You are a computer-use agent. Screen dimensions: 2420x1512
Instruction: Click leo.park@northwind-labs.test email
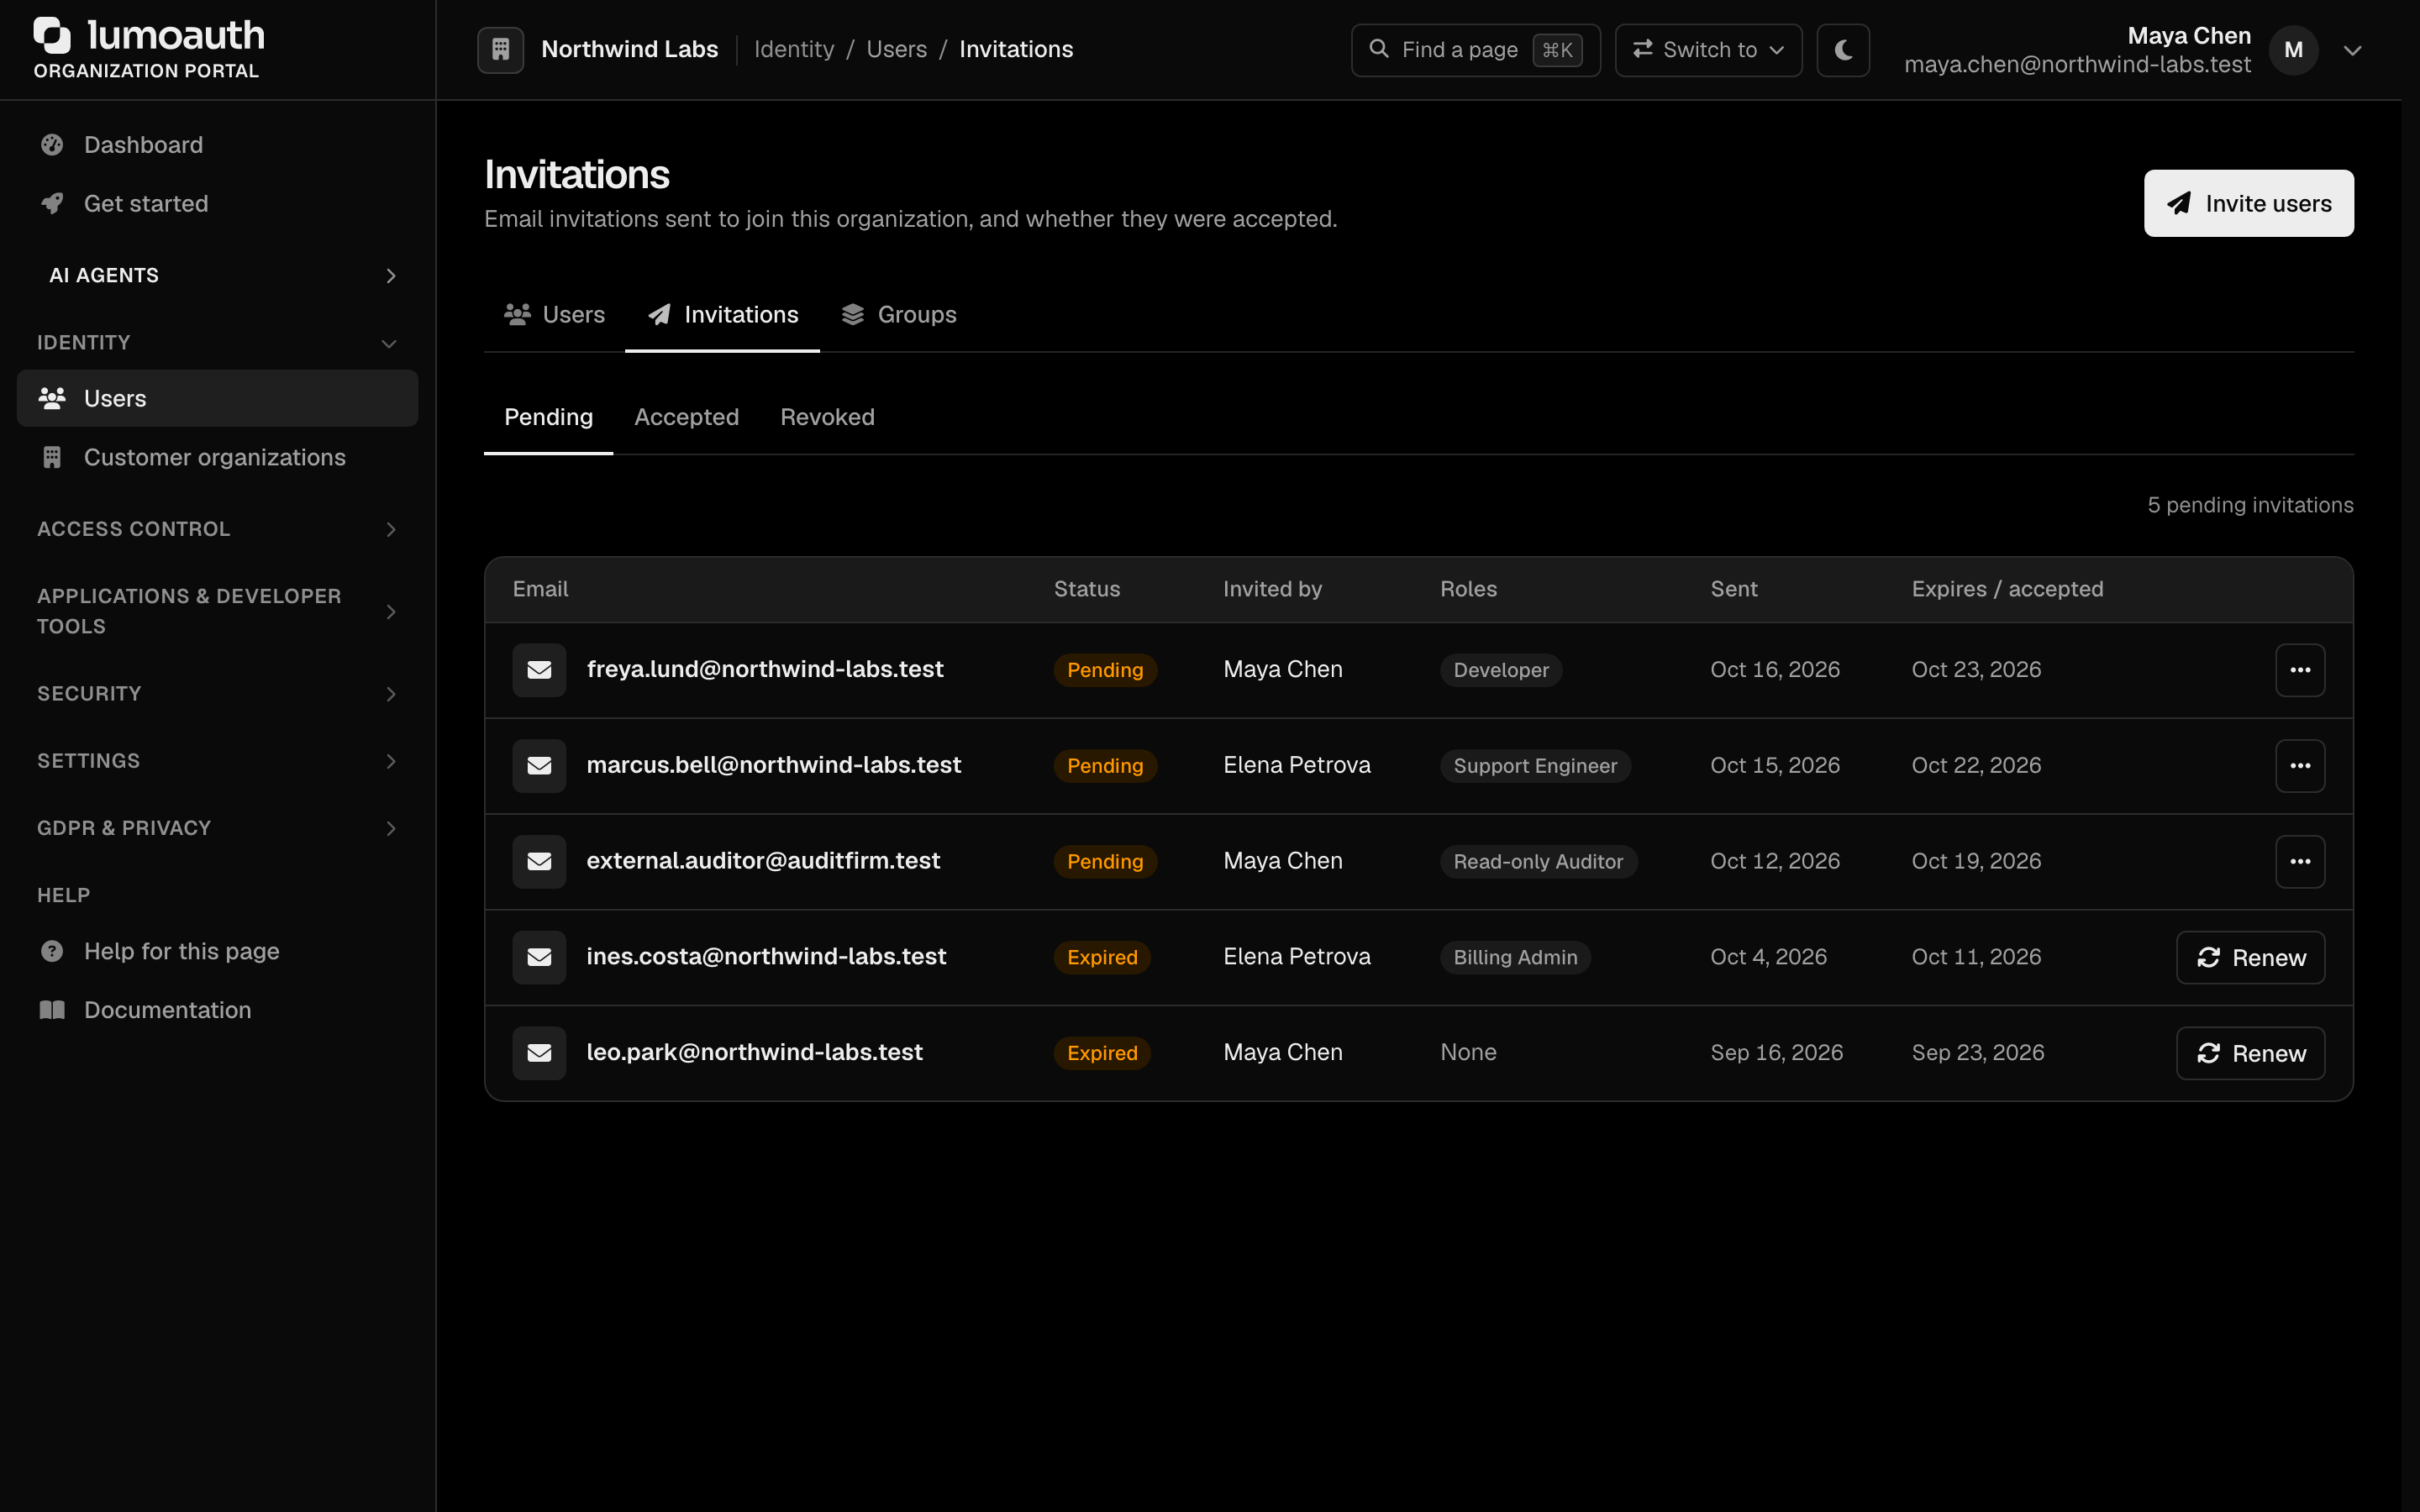[x=755, y=1052]
